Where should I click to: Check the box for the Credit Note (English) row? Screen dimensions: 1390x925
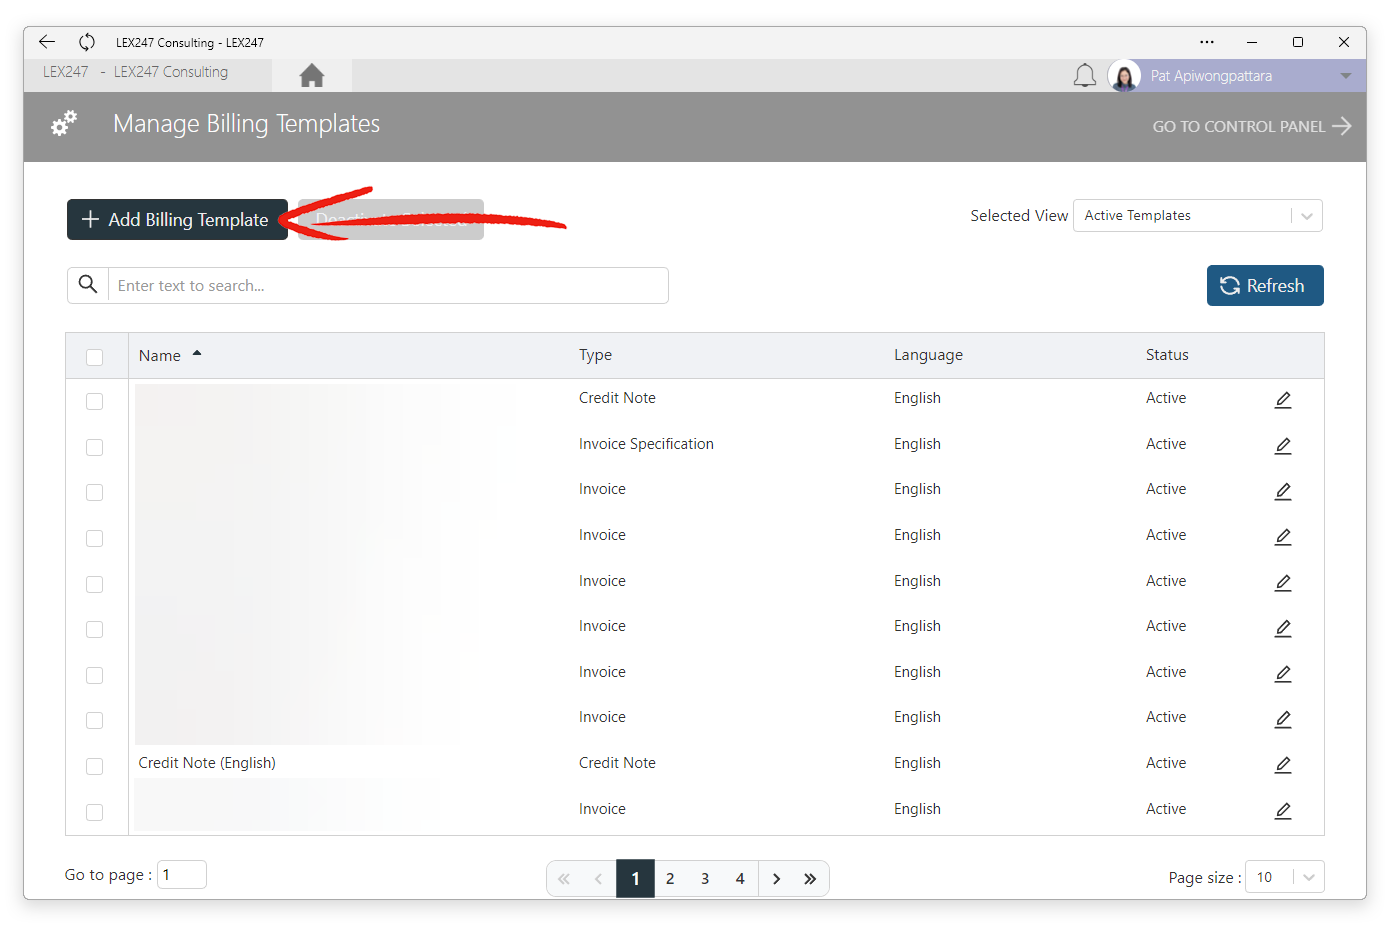pyautogui.click(x=95, y=766)
